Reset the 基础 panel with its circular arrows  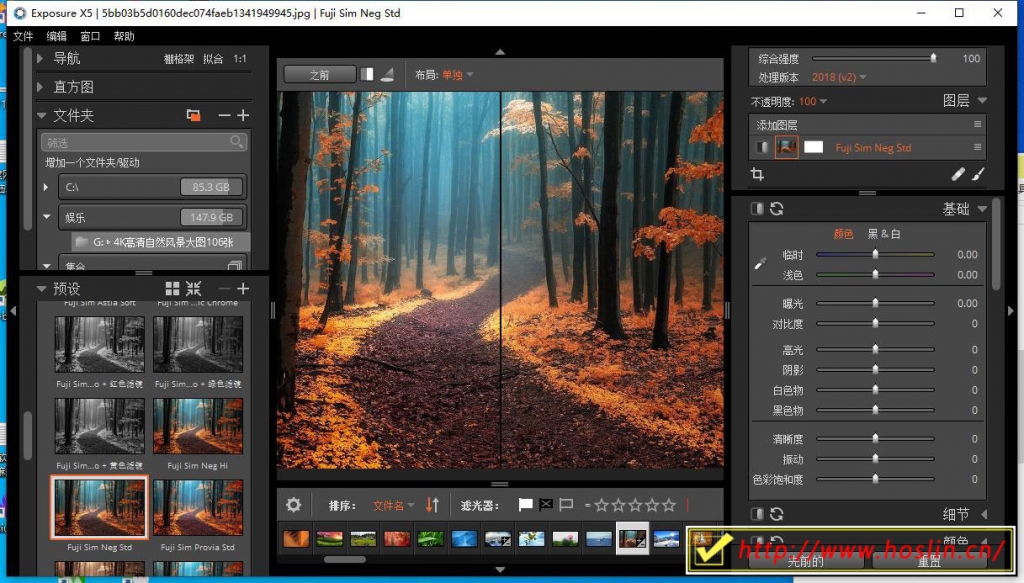pos(776,209)
